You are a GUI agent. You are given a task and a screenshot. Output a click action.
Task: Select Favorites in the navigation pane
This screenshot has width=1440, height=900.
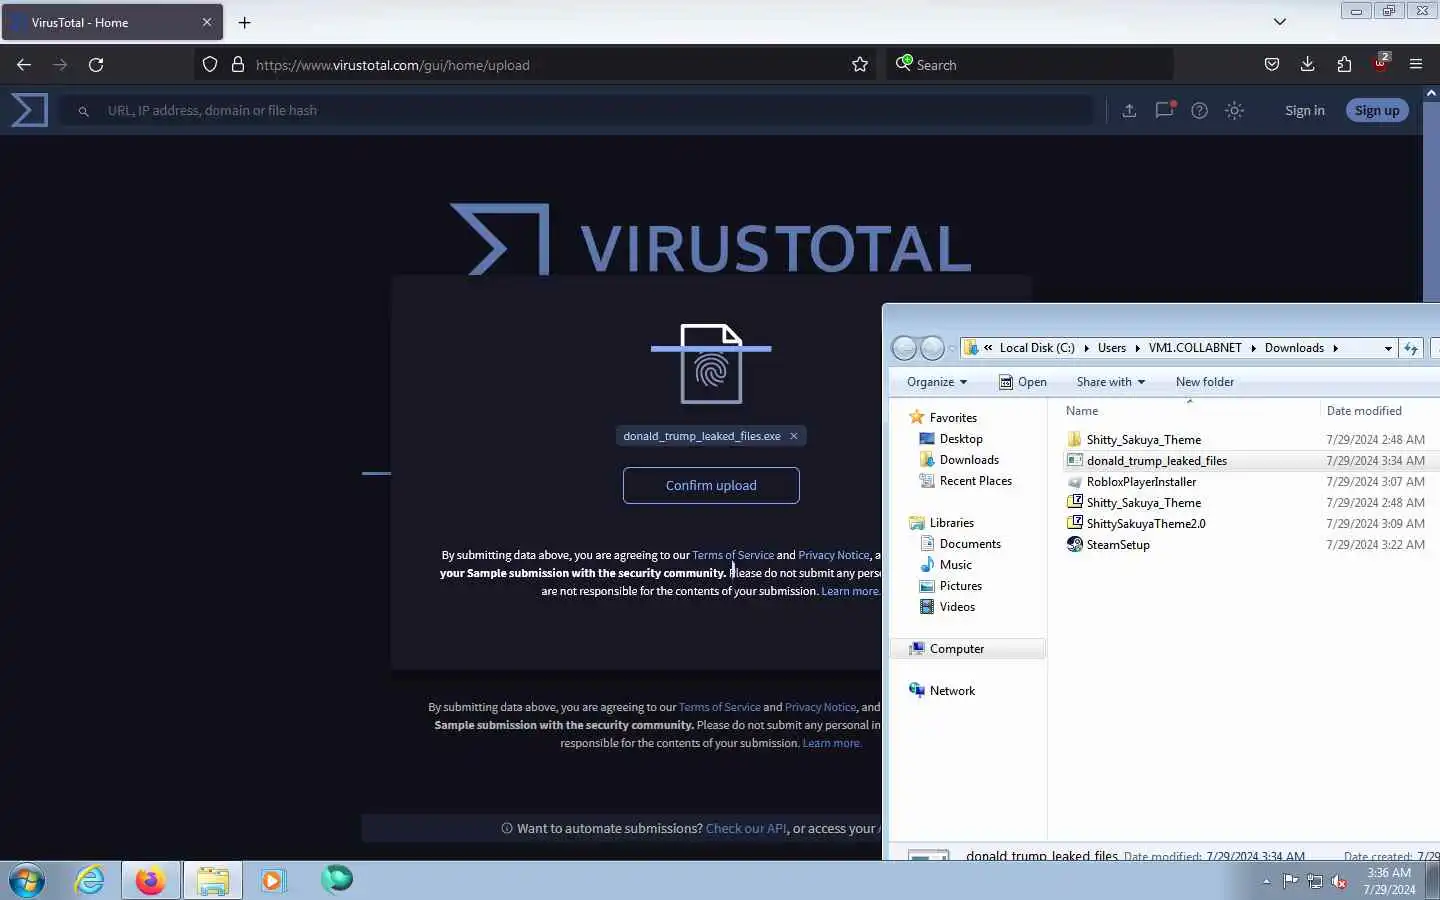[953, 418]
